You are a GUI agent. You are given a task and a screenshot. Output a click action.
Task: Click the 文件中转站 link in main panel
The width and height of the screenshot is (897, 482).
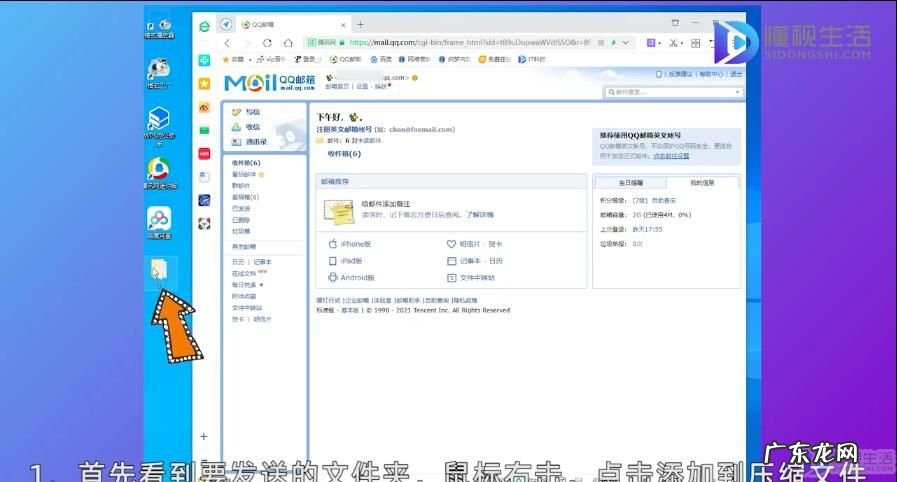pyautogui.click(x=476, y=277)
